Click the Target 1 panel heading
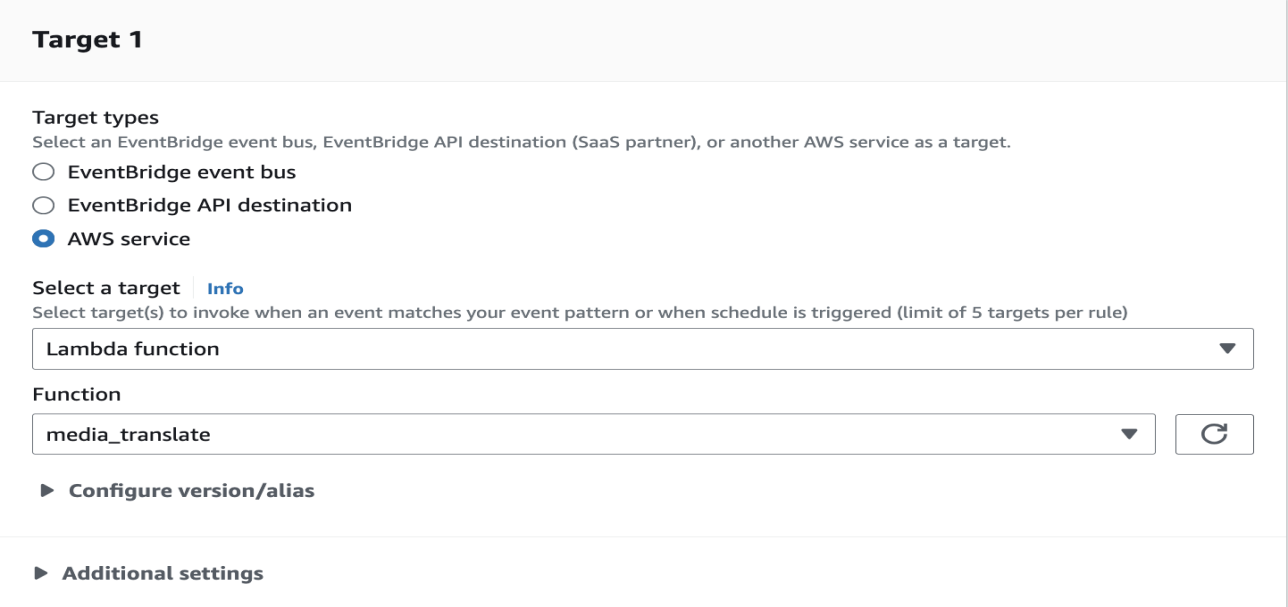This screenshot has height=607, width=1288. click(x=87, y=41)
